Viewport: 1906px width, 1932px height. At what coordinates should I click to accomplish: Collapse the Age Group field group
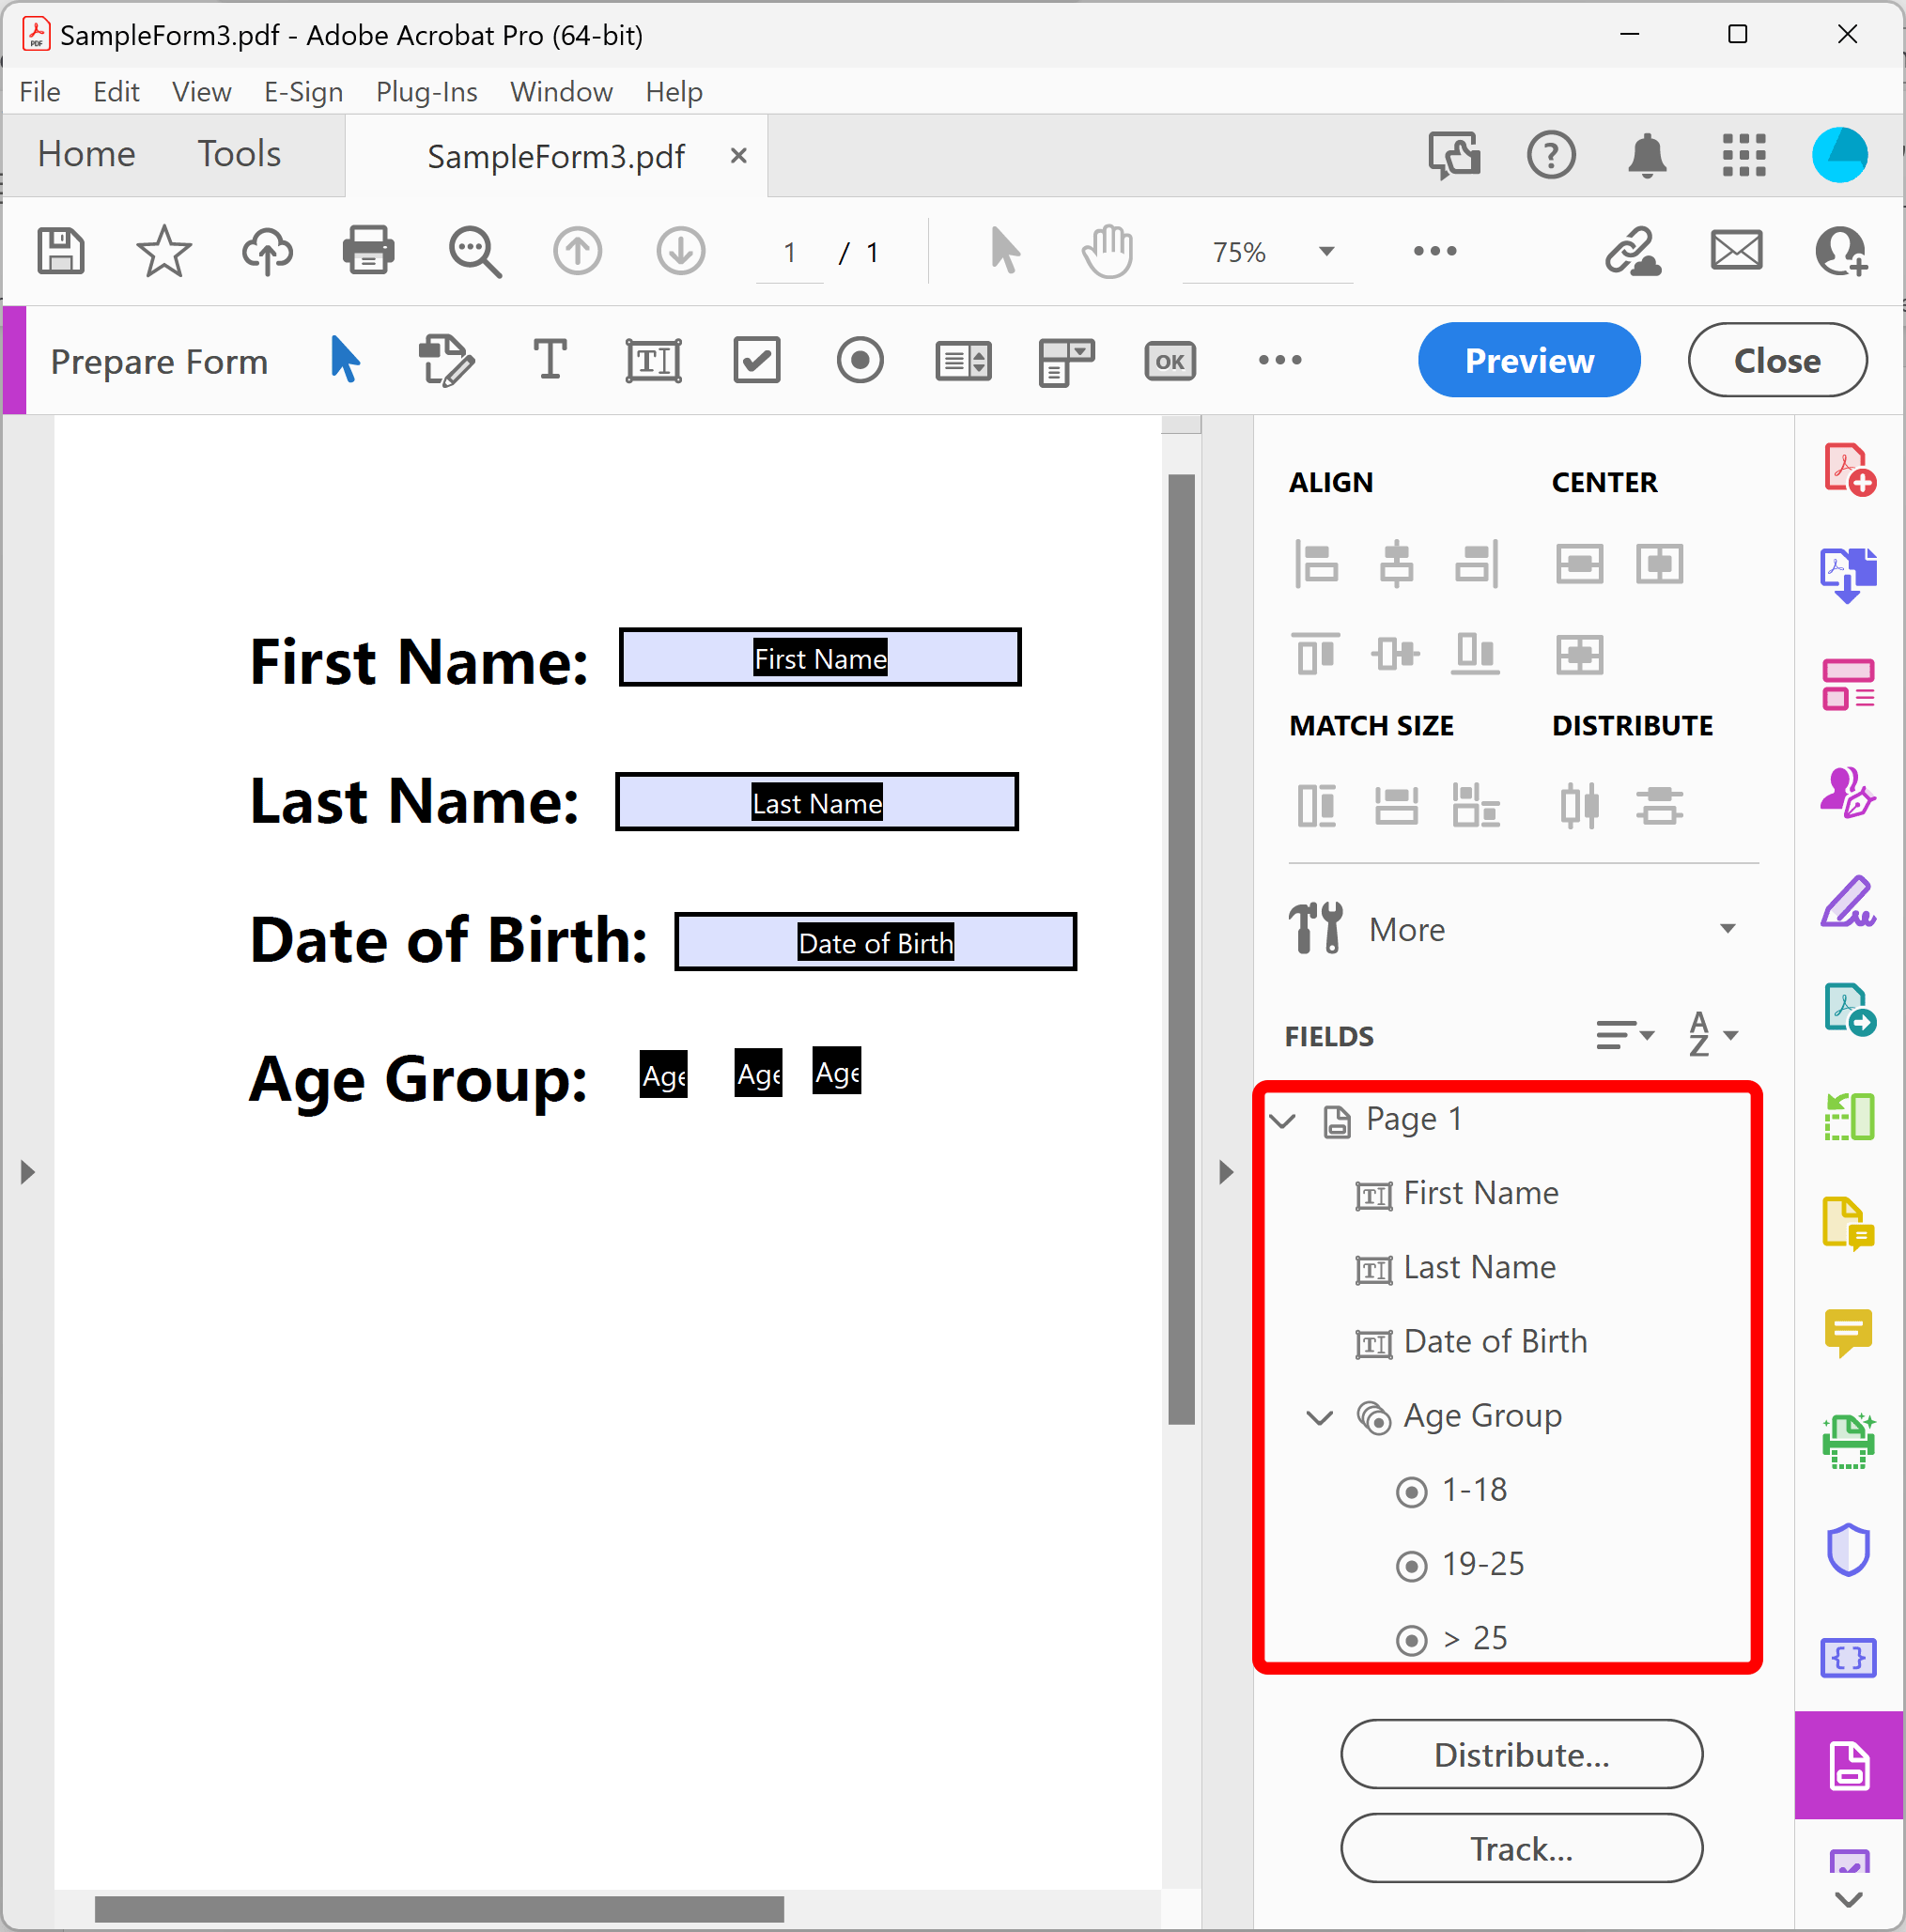(1318, 1418)
